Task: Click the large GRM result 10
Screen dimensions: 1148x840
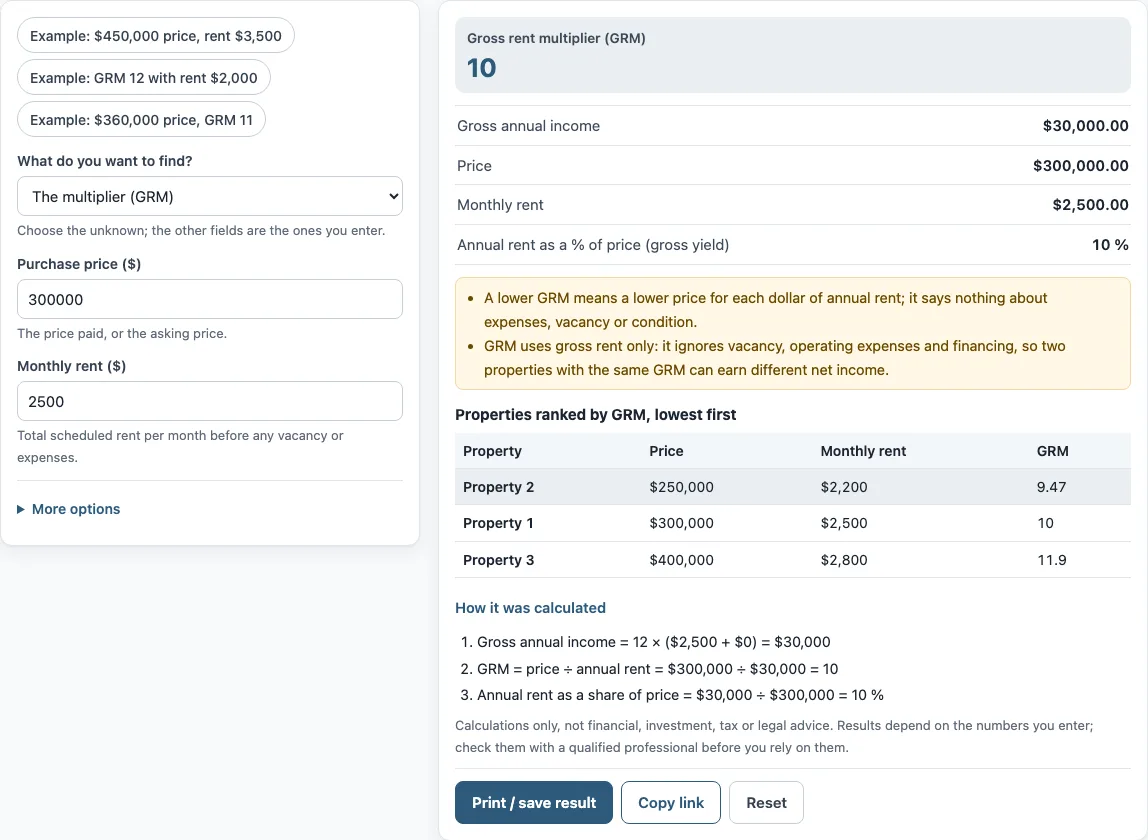Action: pos(482,68)
